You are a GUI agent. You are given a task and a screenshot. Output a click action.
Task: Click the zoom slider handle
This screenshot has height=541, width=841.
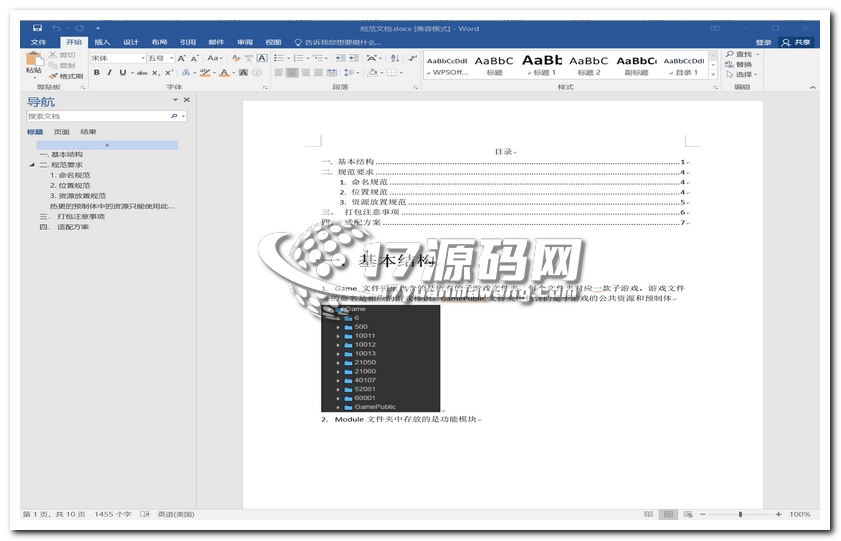click(x=740, y=514)
